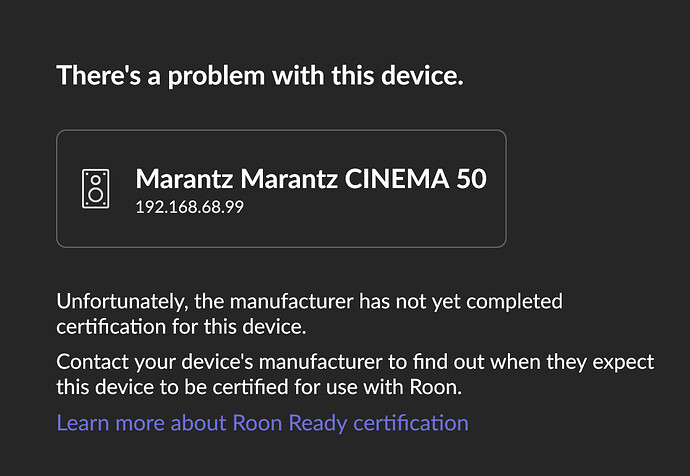
Task: Click the large woofer circle in the speaker icon
Action: pos(95,194)
